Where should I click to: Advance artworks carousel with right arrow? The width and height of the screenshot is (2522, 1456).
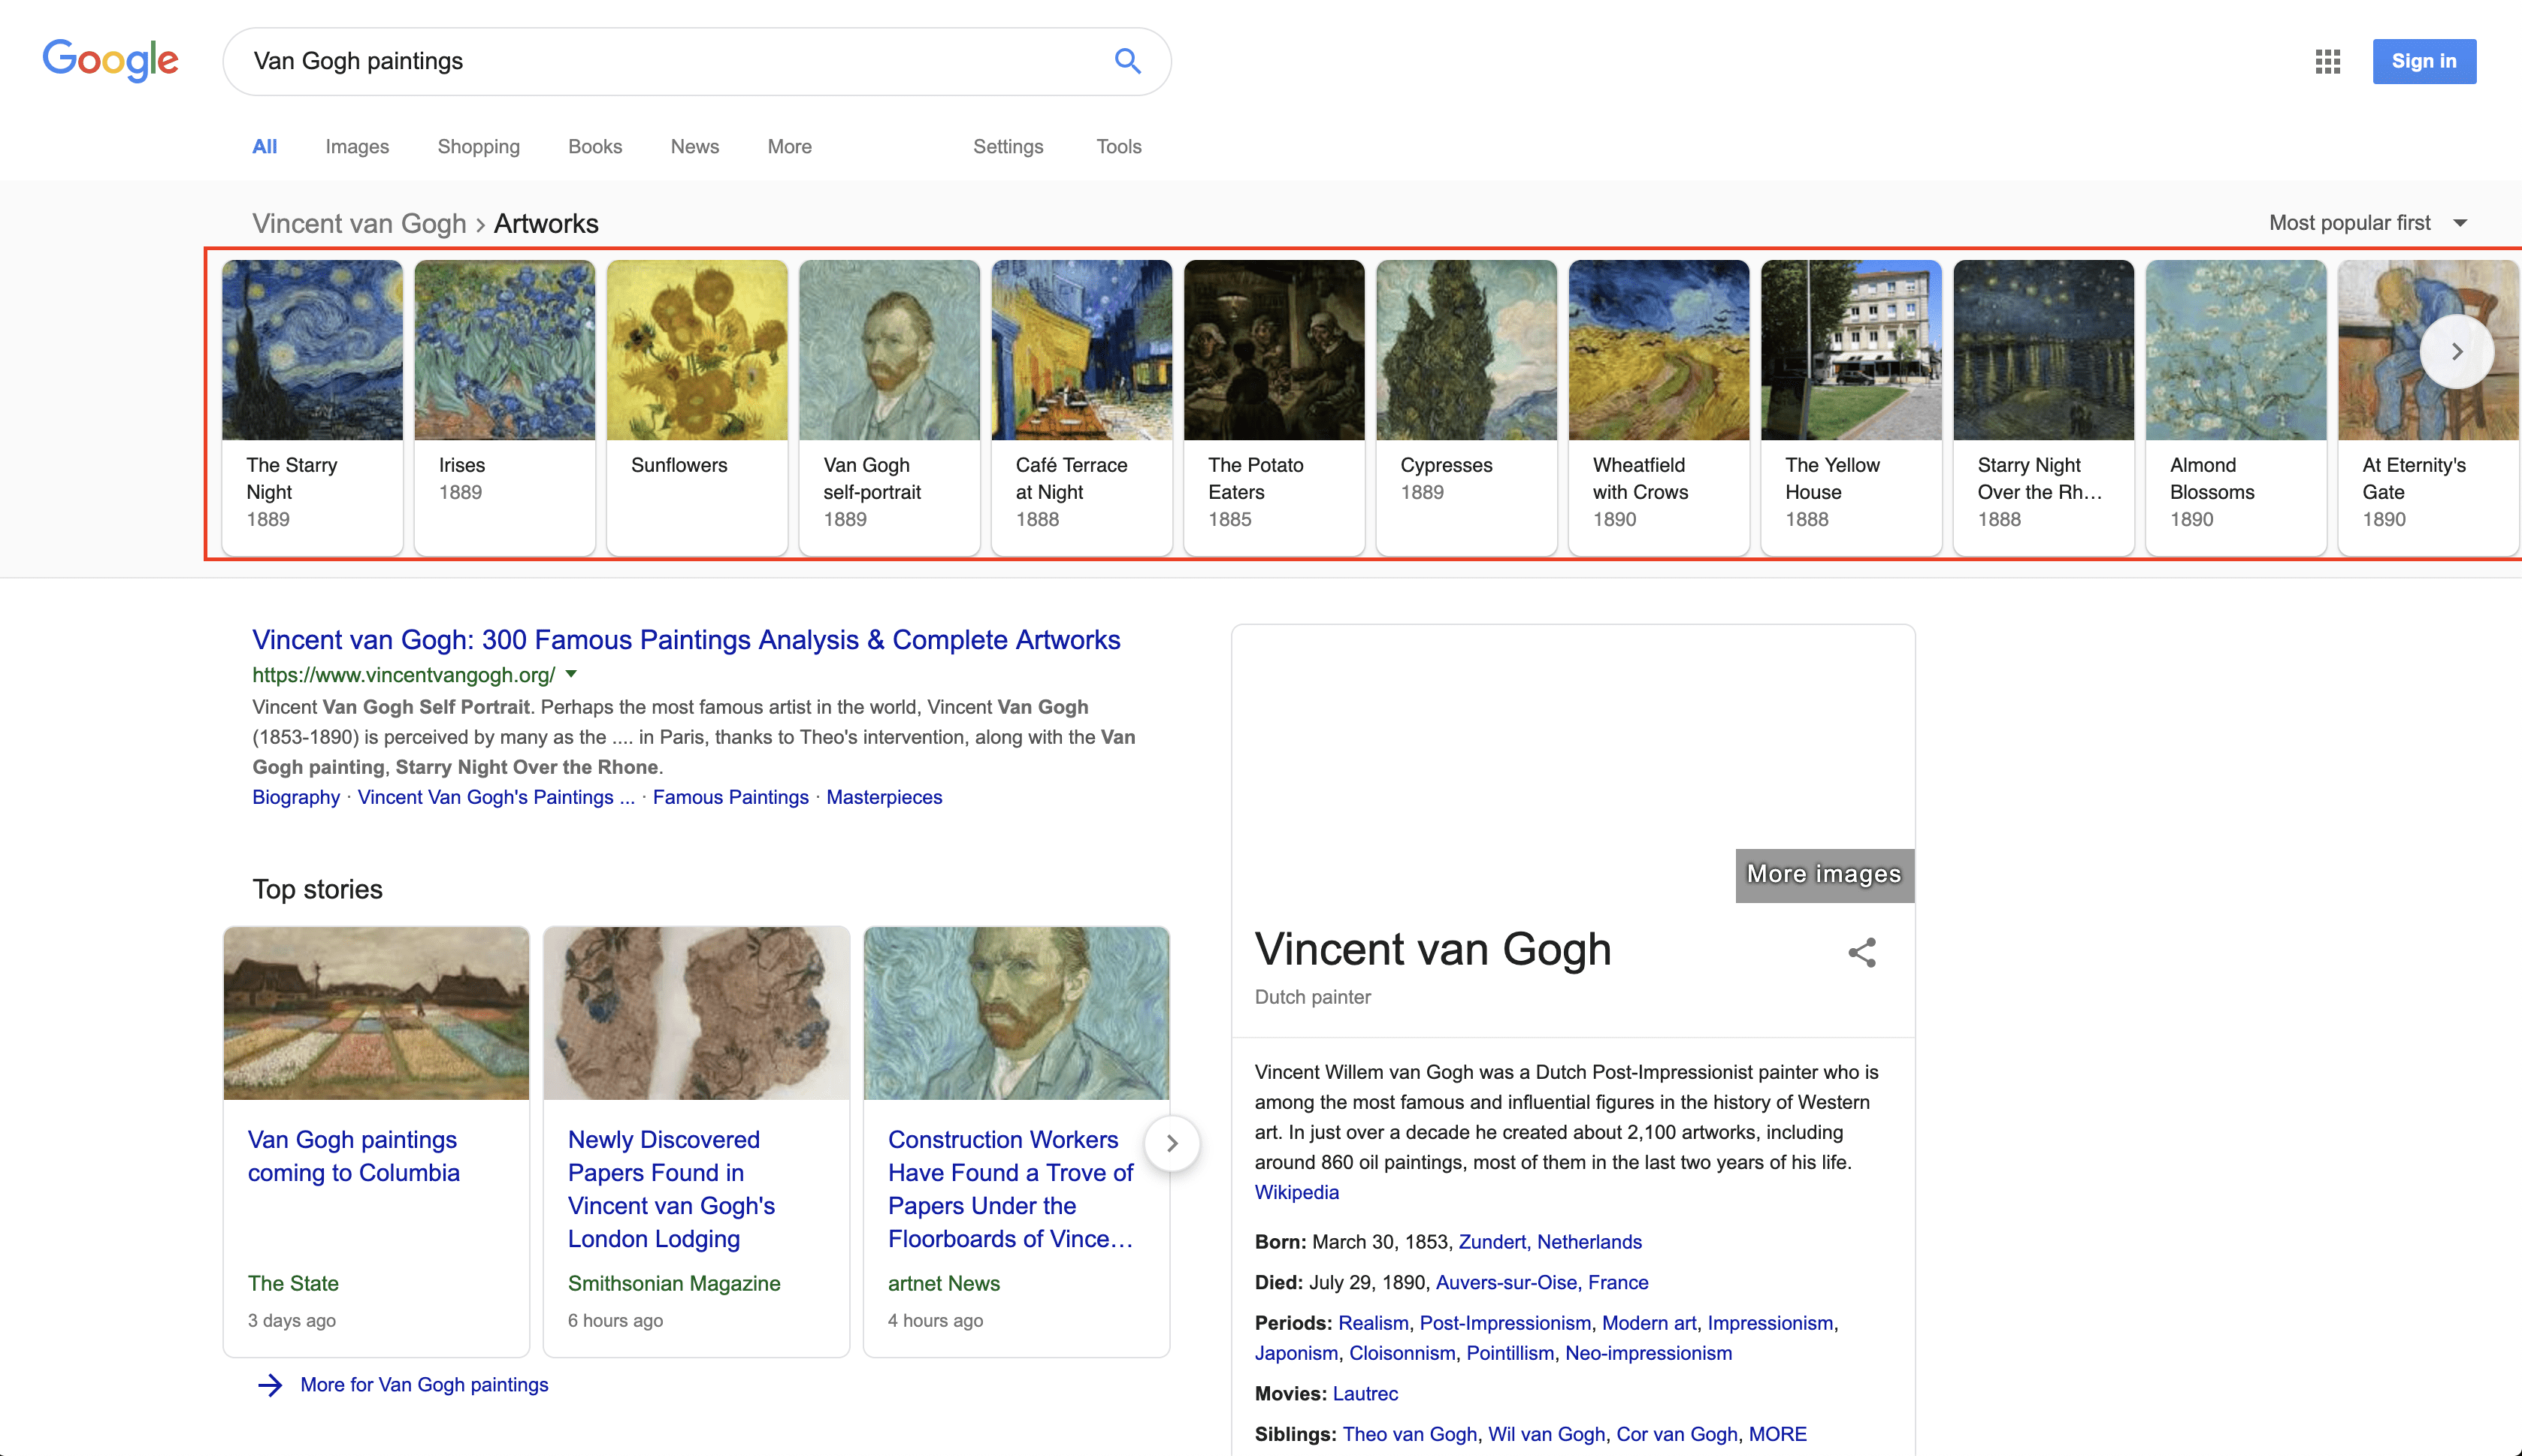tap(2456, 351)
